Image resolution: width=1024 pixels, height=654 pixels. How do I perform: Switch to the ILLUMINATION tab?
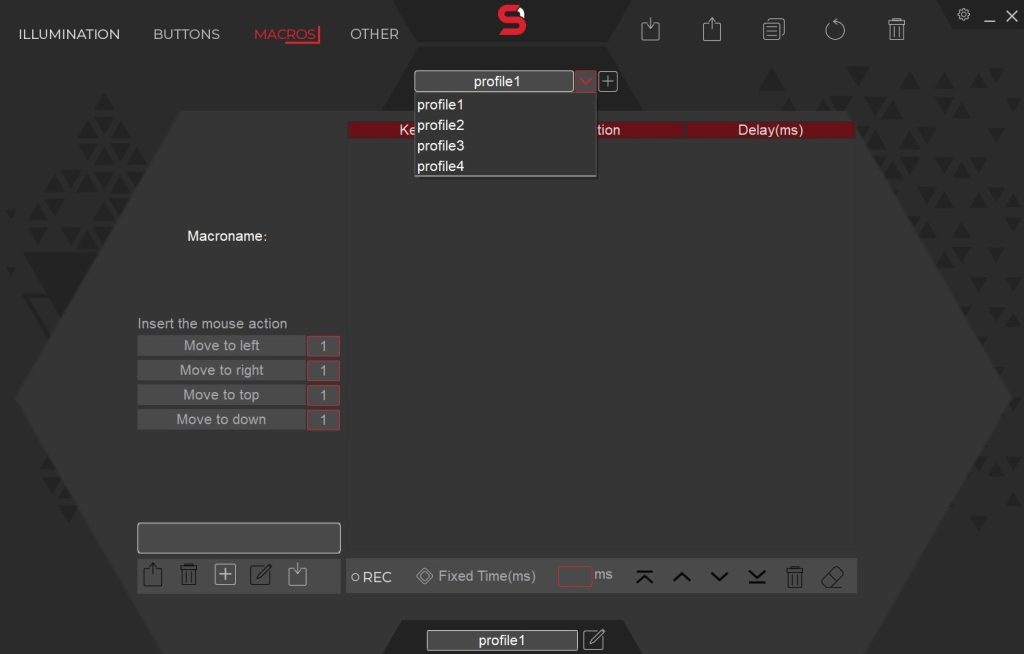point(69,34)
